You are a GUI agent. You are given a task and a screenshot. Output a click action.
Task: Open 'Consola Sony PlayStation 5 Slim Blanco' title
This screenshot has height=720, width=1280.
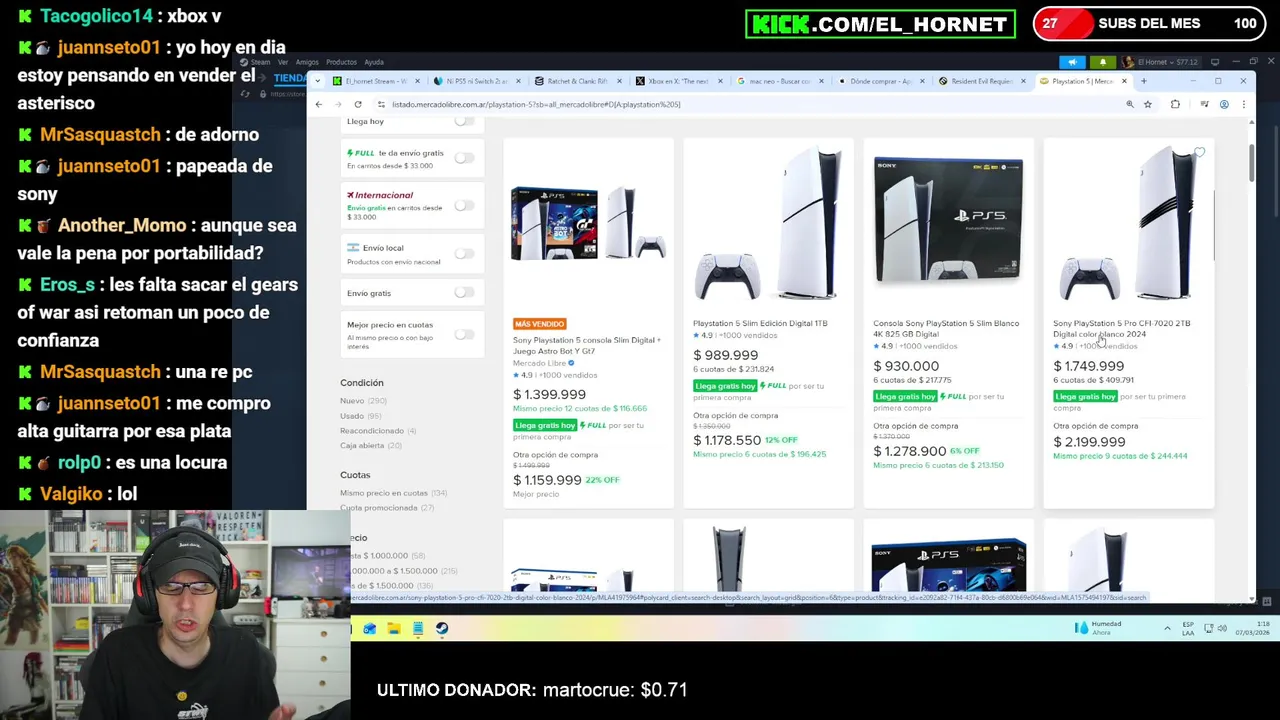coord(946,329)
